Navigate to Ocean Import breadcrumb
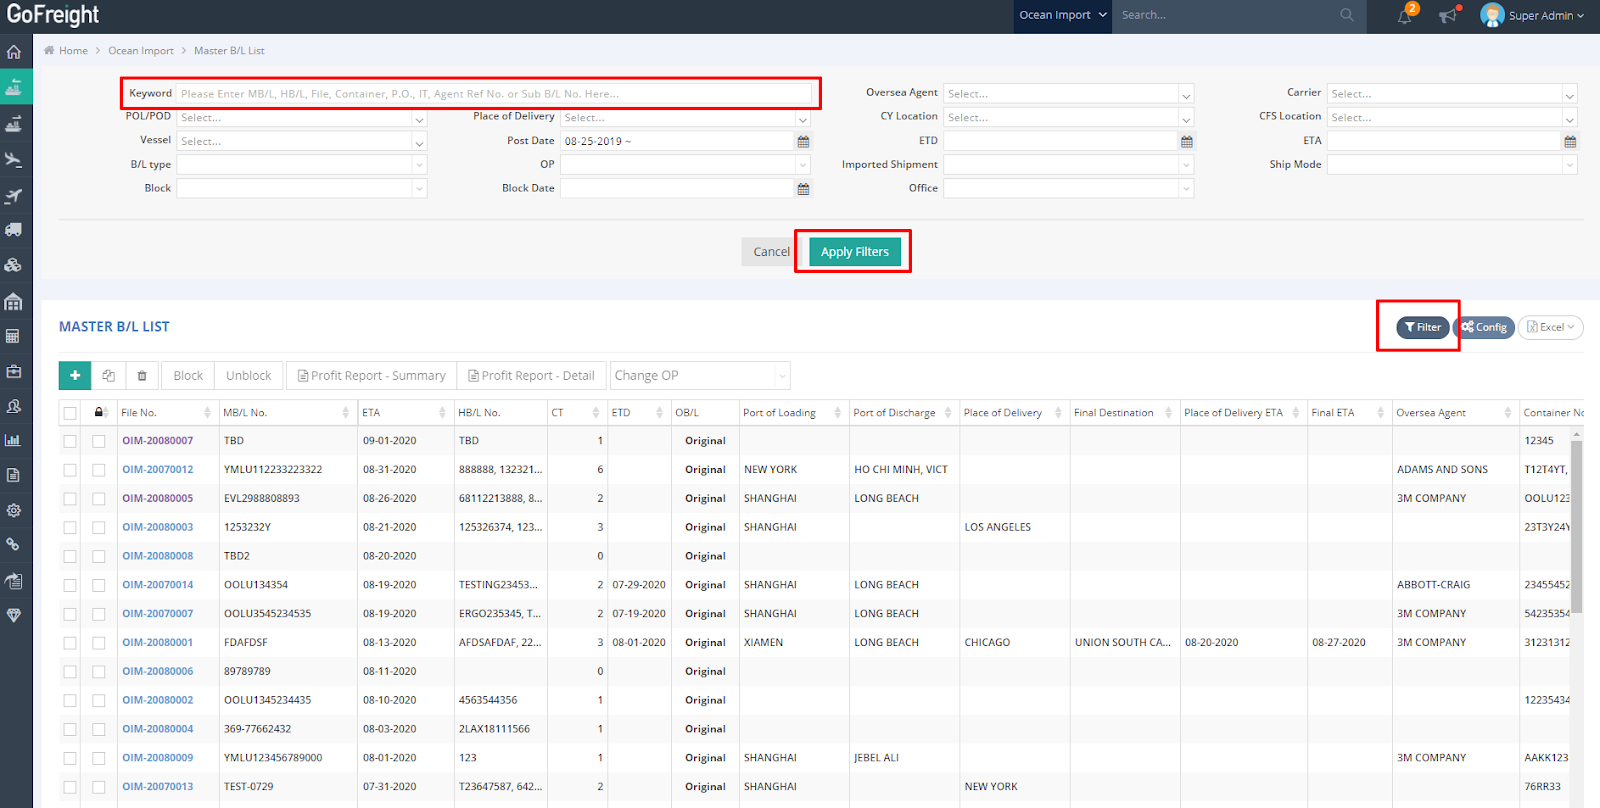The image size is (1600, 808). pos(141,51)
